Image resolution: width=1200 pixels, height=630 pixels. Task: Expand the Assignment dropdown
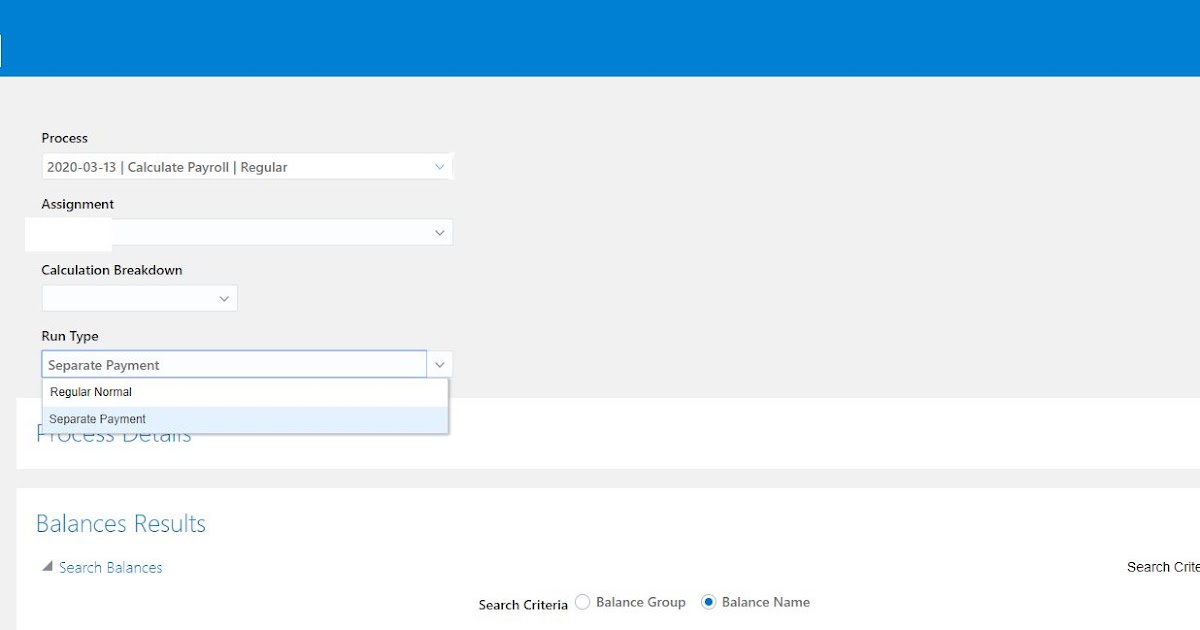click(x=439, y=232)
